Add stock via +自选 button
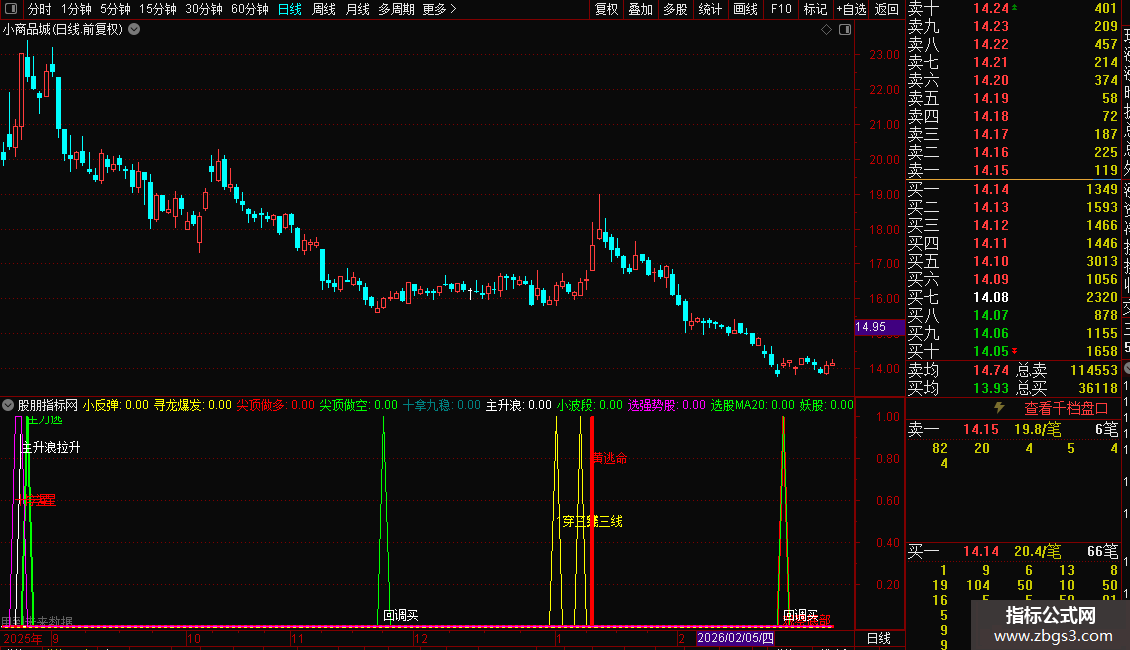This screenshot has width=1130, height=650. pyautogui.click(x=851, y=9)
